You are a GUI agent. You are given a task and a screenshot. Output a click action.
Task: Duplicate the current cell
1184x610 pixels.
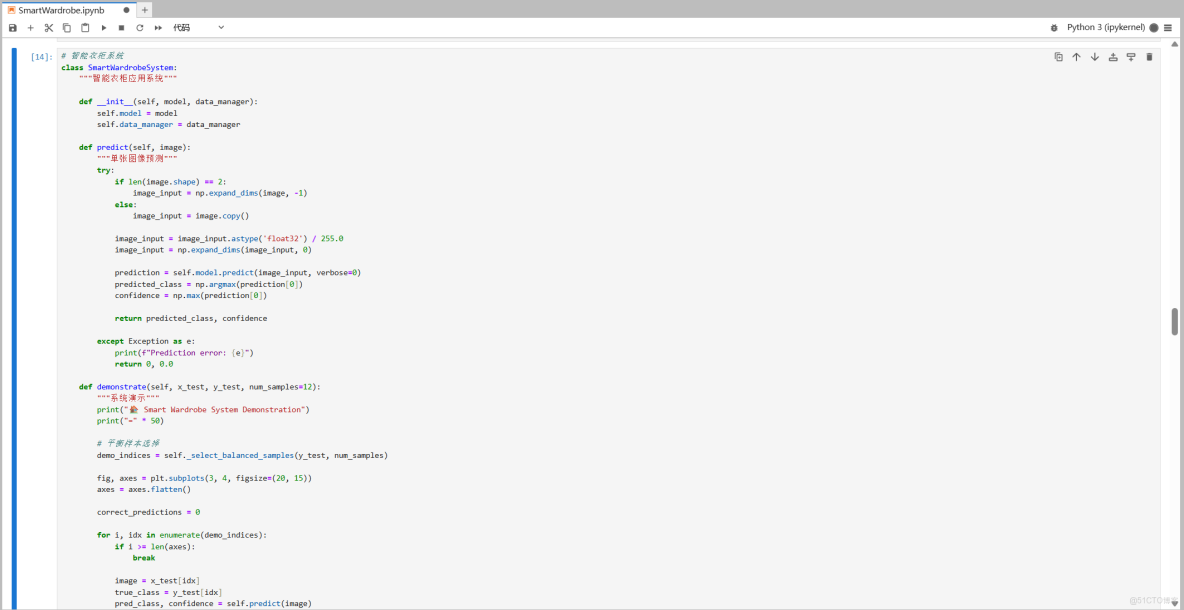(1059, 57)
